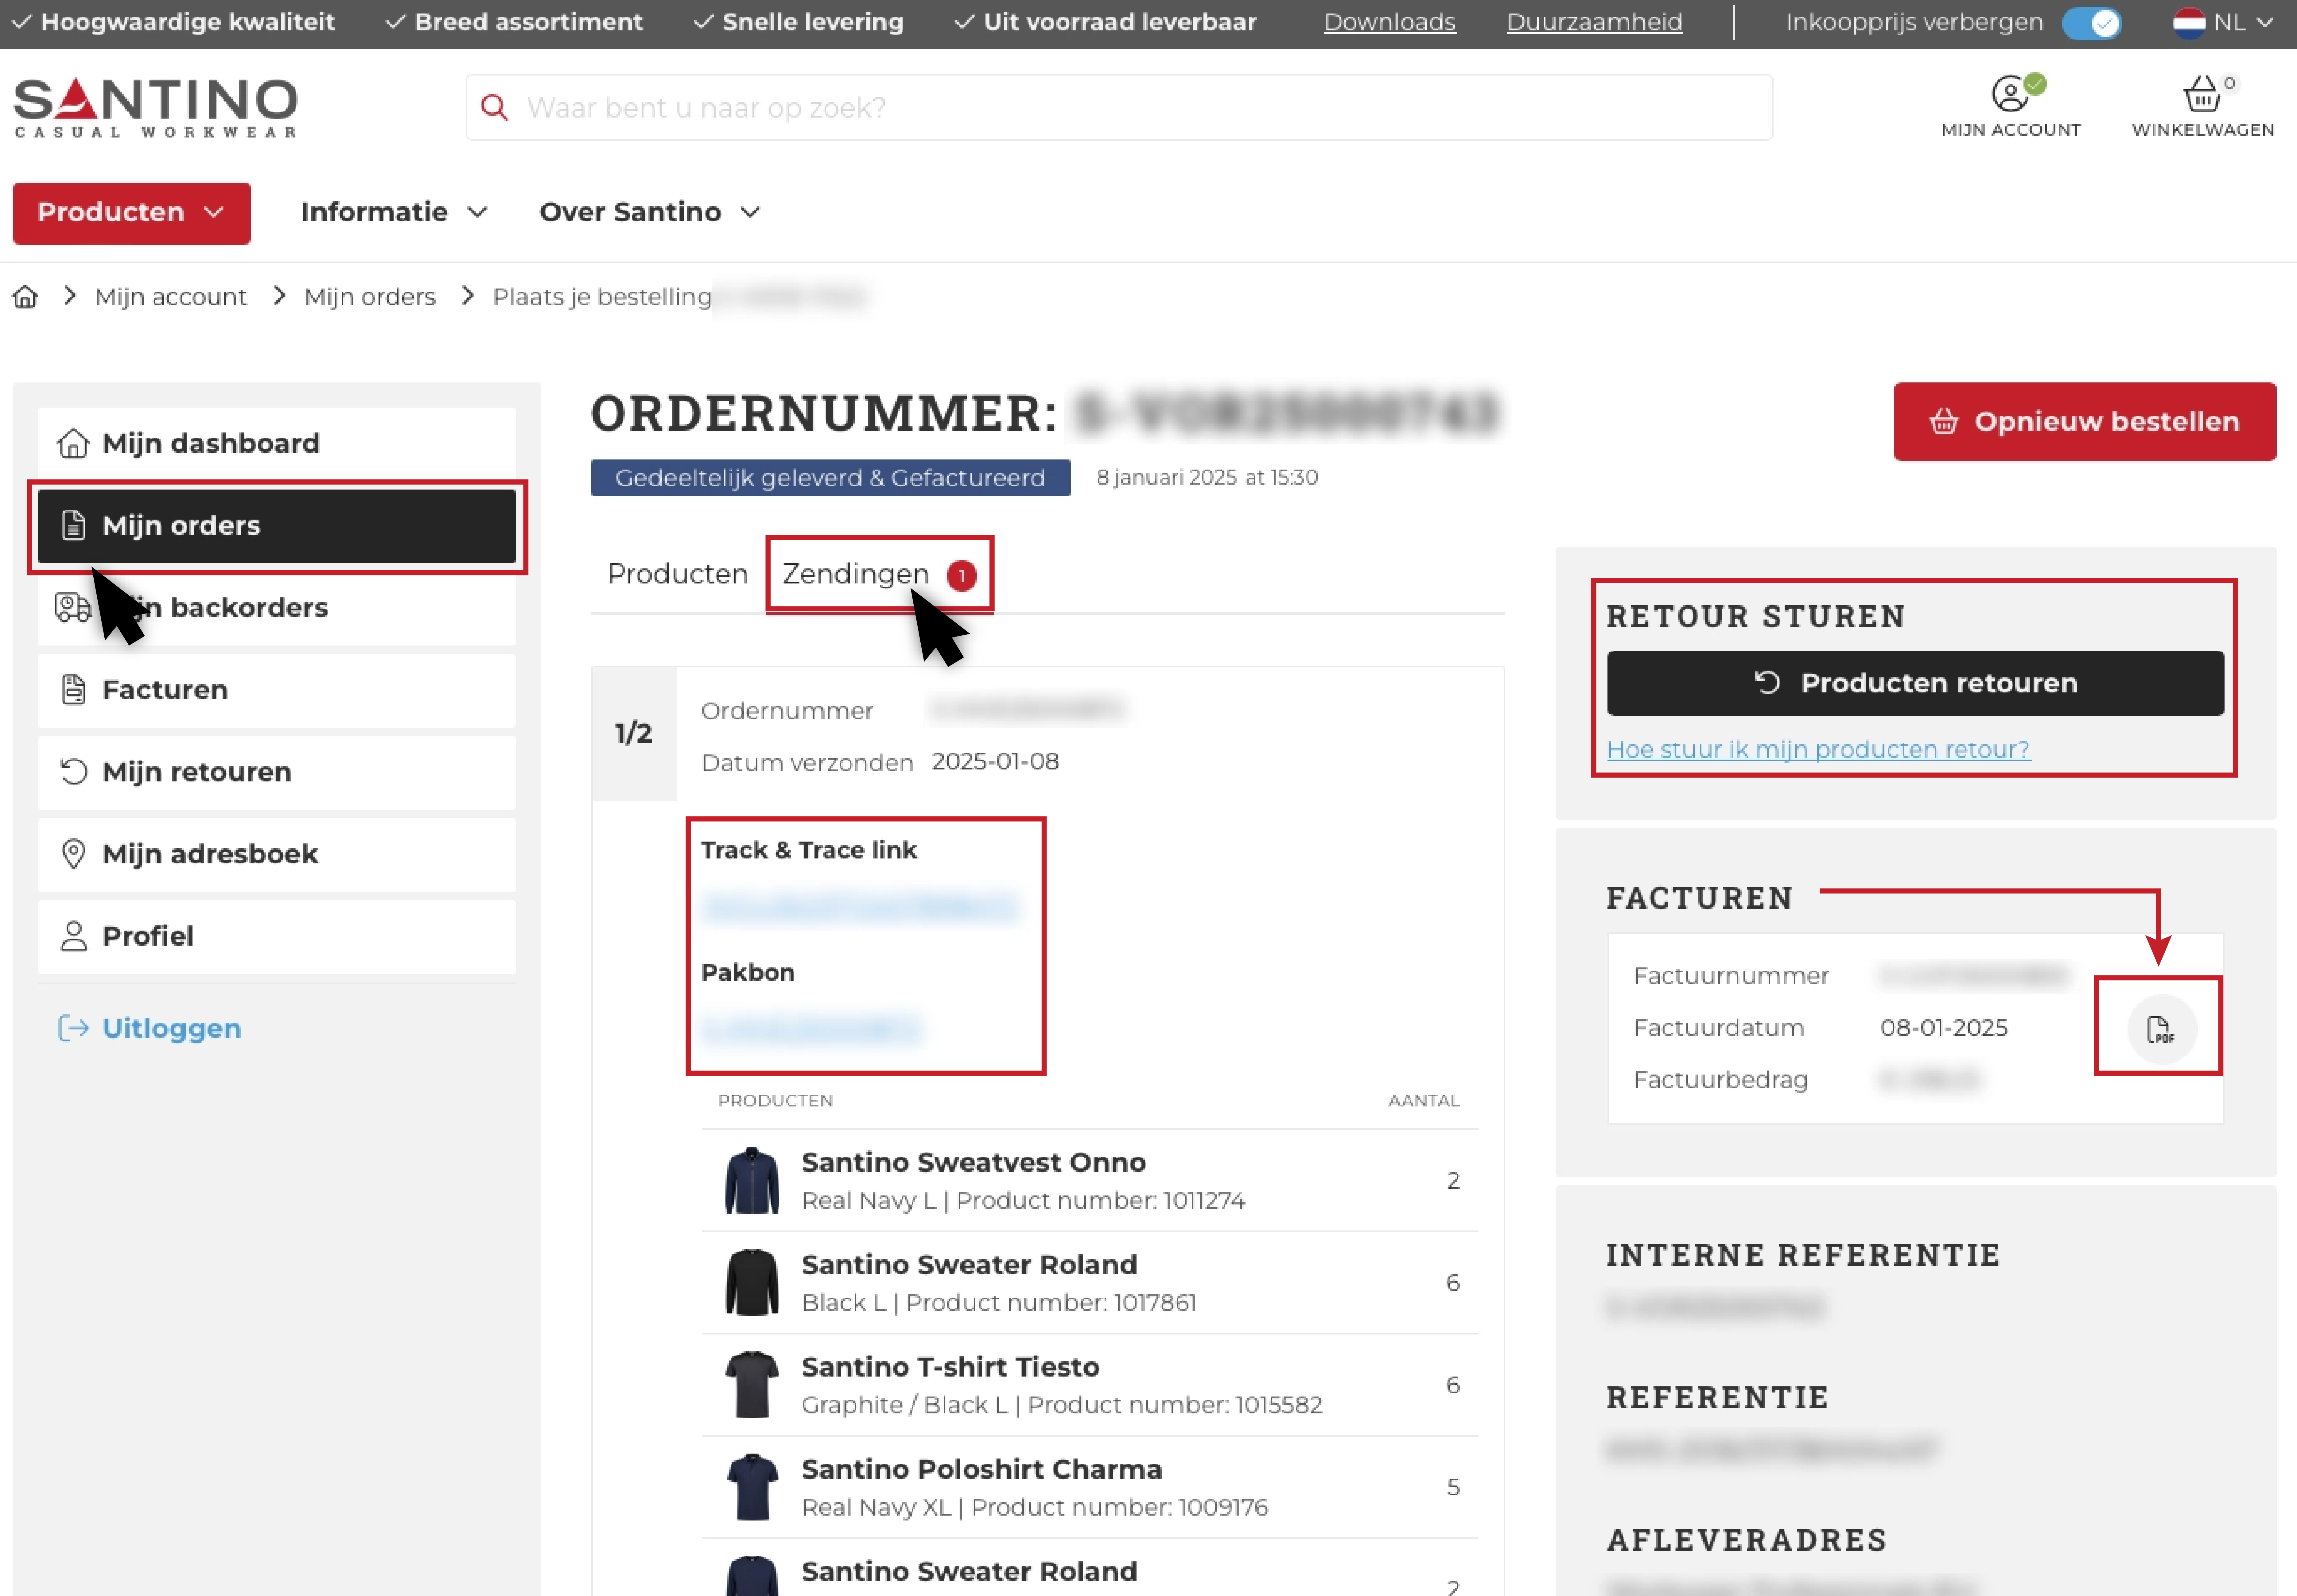Viewport: 2297px width, 1596px height.
Task: Click the Datum verzonden value 2025-01-08
Action: (995, 762)
